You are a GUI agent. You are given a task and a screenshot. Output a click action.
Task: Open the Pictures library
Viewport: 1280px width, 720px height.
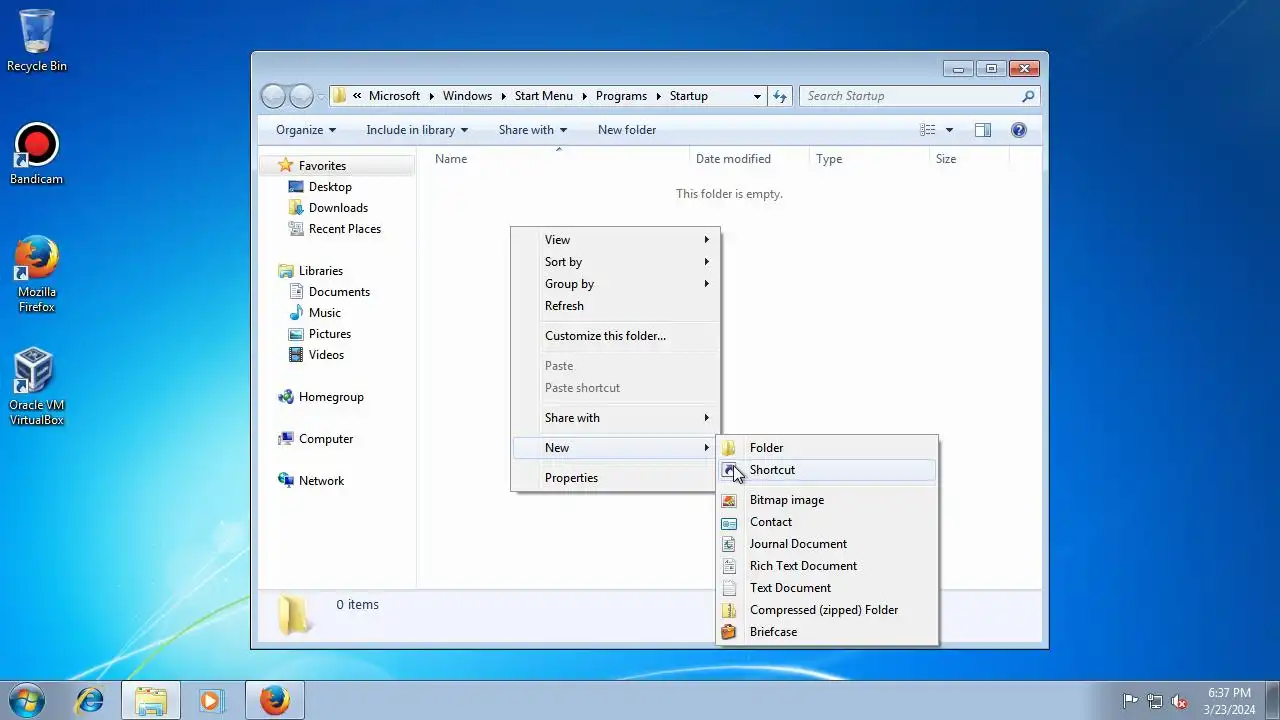pos(330,334)
